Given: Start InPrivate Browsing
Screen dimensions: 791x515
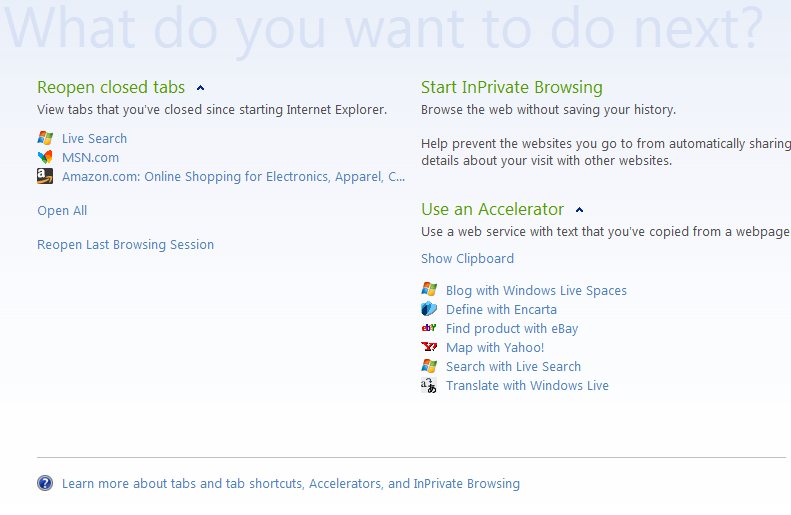Looking at the screenshot, I should (511, 87).
